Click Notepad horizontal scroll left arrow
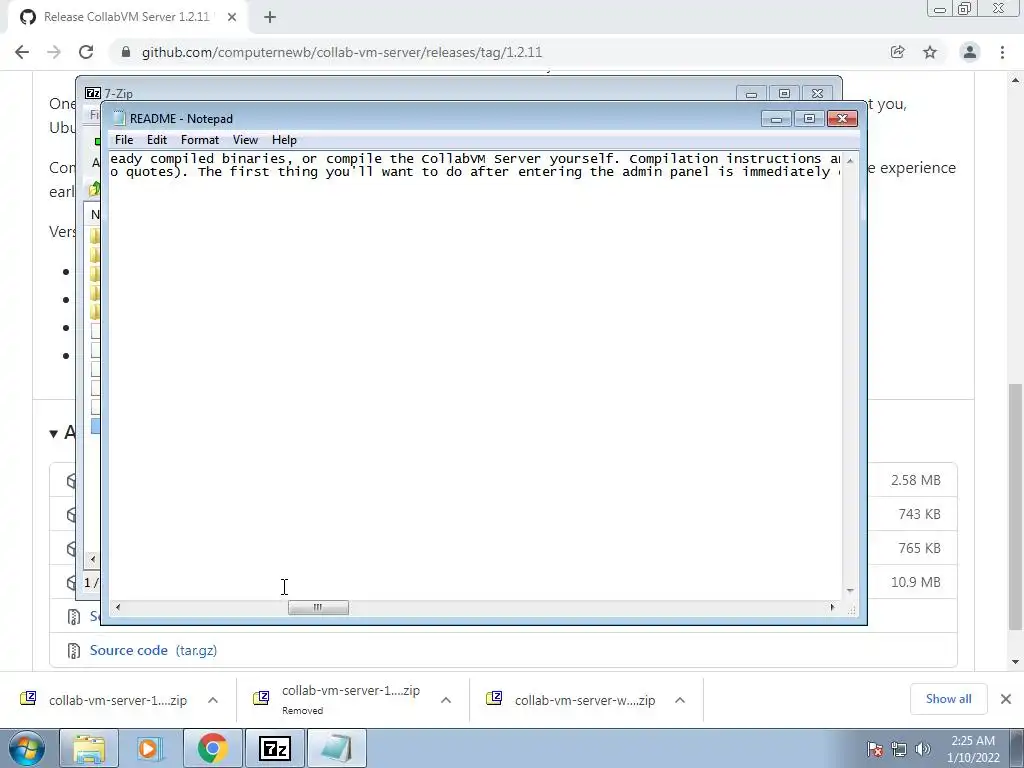 118,607
